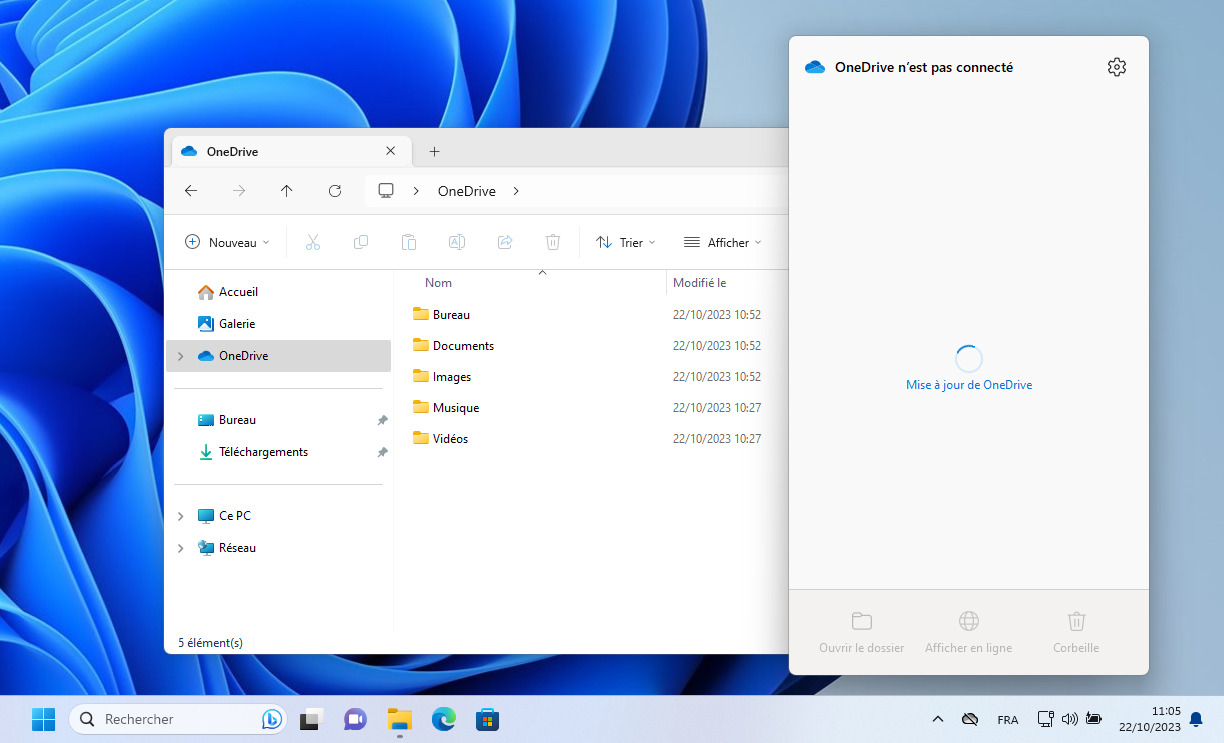Screen dimensions: 1224x743
Task: Click Afficher en ligne button
Action: 968,633
